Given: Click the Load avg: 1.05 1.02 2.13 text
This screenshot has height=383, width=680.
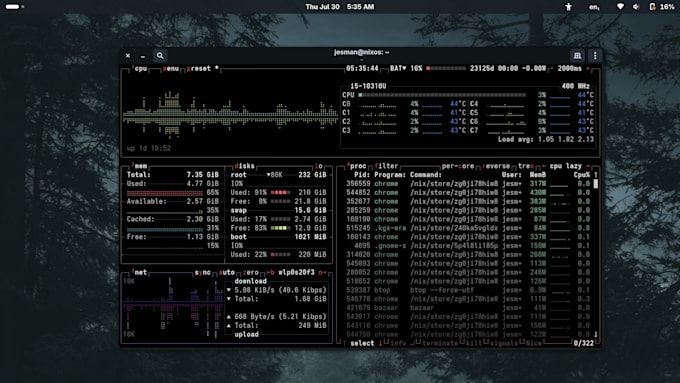Looking at the screenshot, I should coord(546,139).
